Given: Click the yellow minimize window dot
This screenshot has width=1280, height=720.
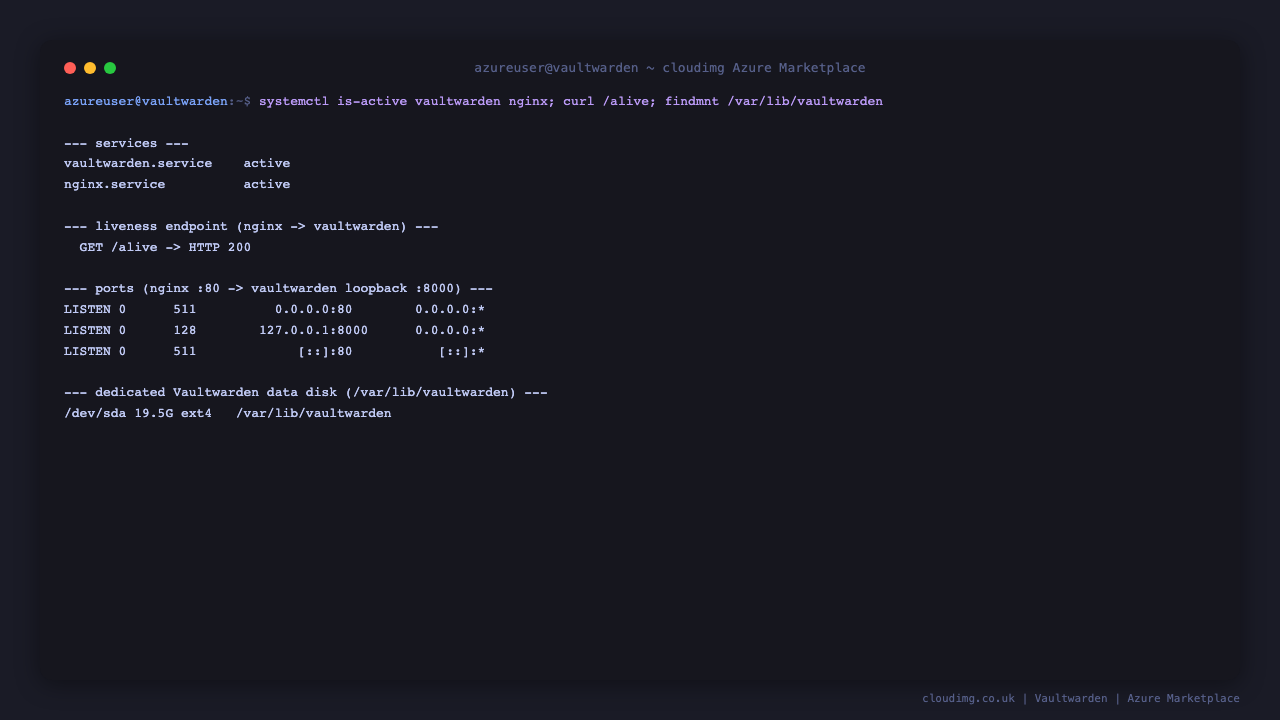Looking at the screenshot, I should (90, 68).
